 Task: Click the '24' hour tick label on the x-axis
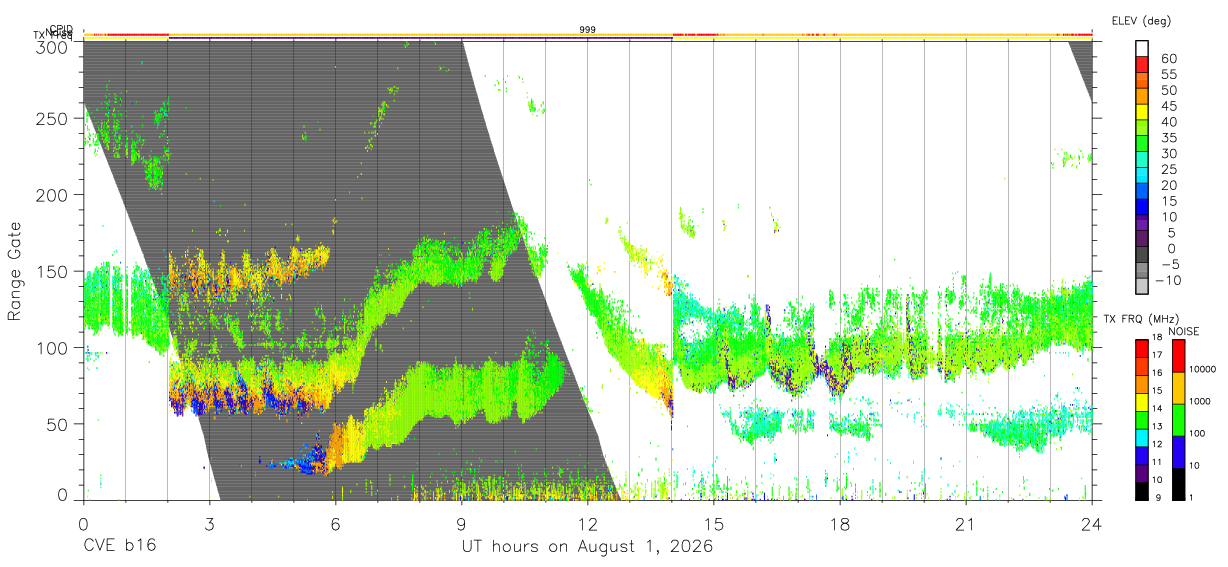click(1092, 524)
